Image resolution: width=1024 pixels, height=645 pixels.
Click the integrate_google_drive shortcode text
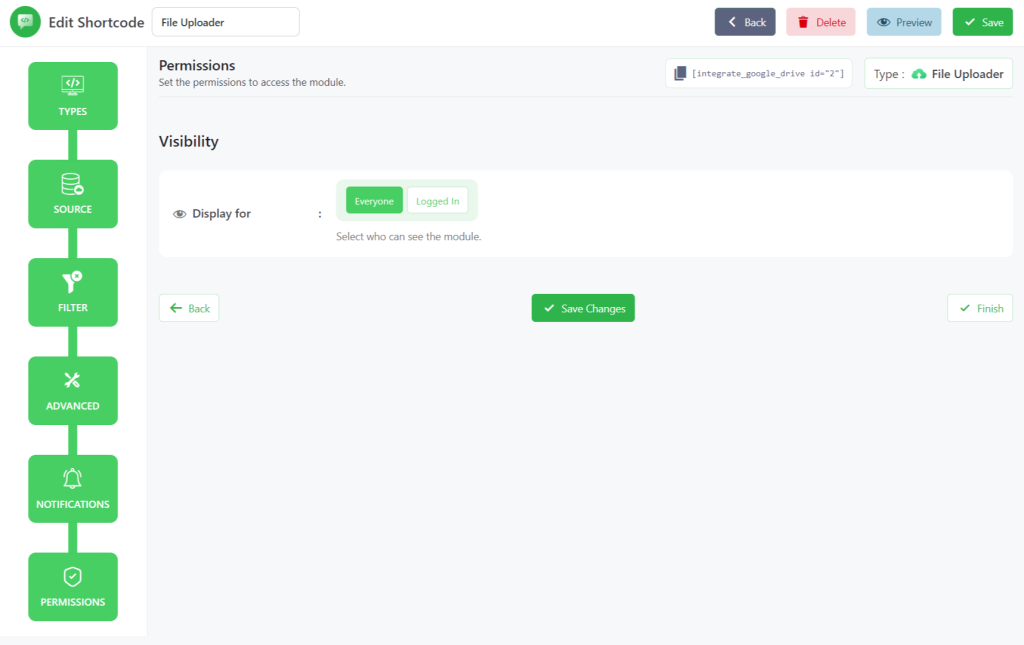[x=767, y=73]
